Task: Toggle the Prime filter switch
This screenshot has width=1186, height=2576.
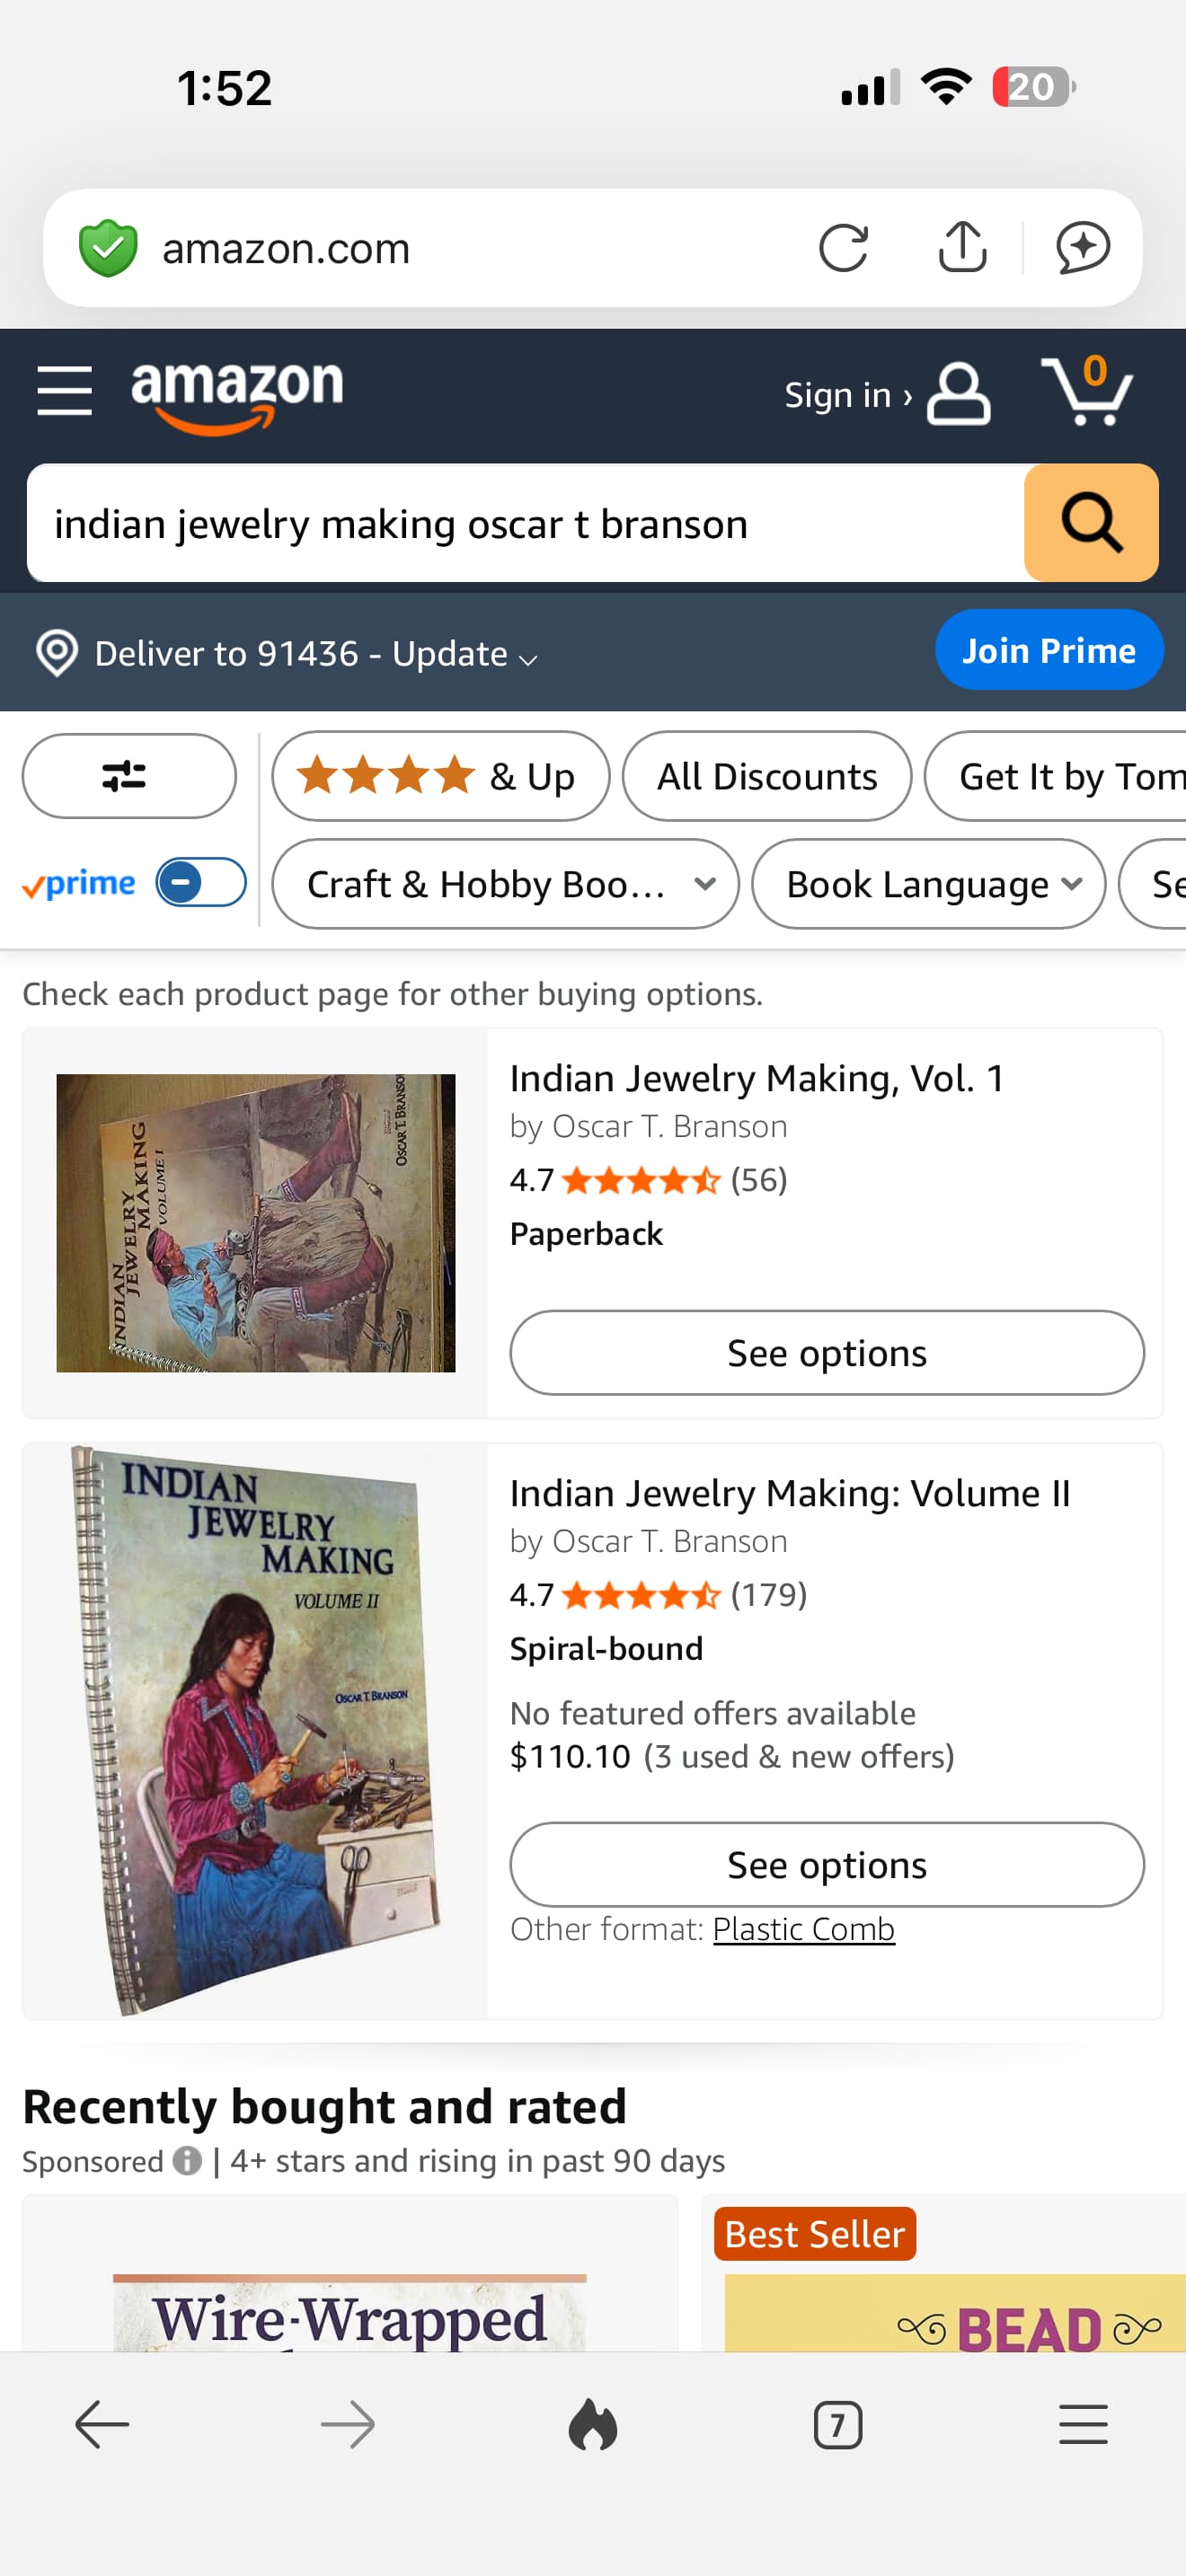Action: coord(201,883)
